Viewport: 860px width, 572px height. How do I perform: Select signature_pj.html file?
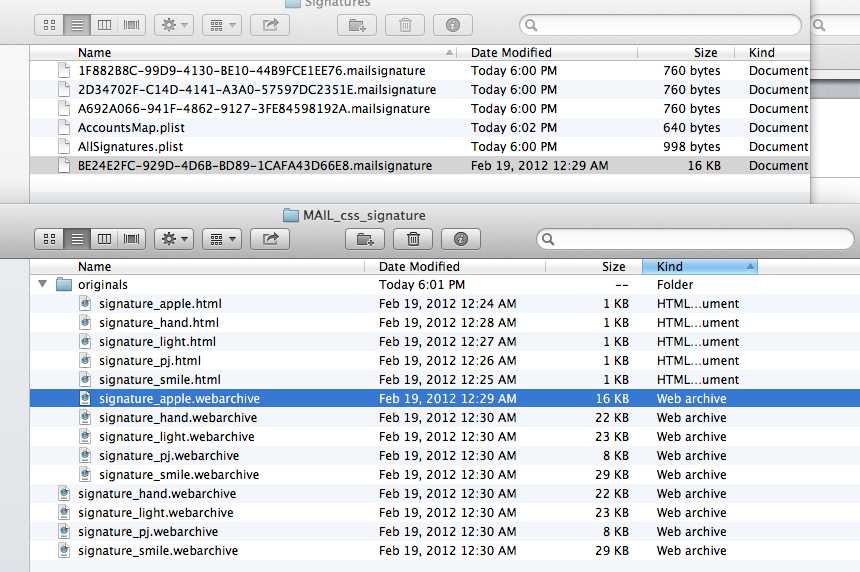(445, 361)
